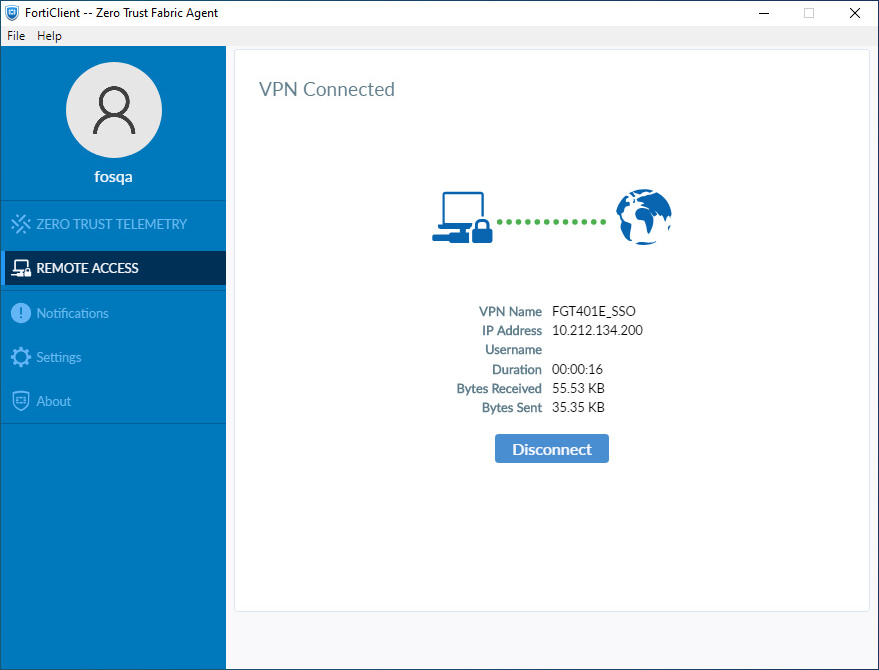This screenshot has height=670, width=879.
Task: Click the fosqa user avatar icon
Action: click(x=113, y=110)
